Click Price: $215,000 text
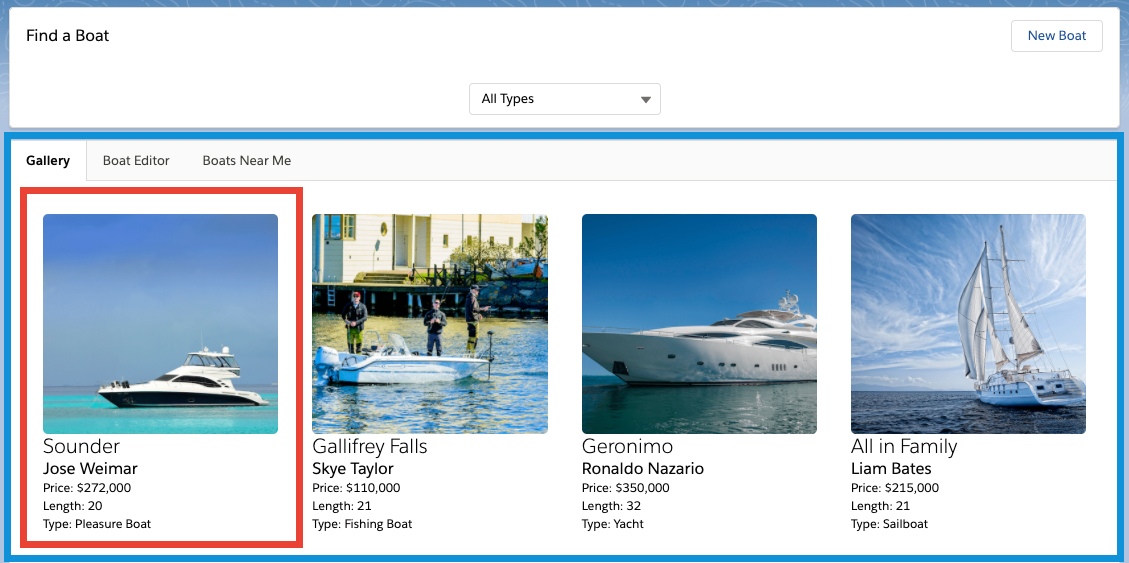This screenshot has height=563, width=1129. click(x=895, y=488)
